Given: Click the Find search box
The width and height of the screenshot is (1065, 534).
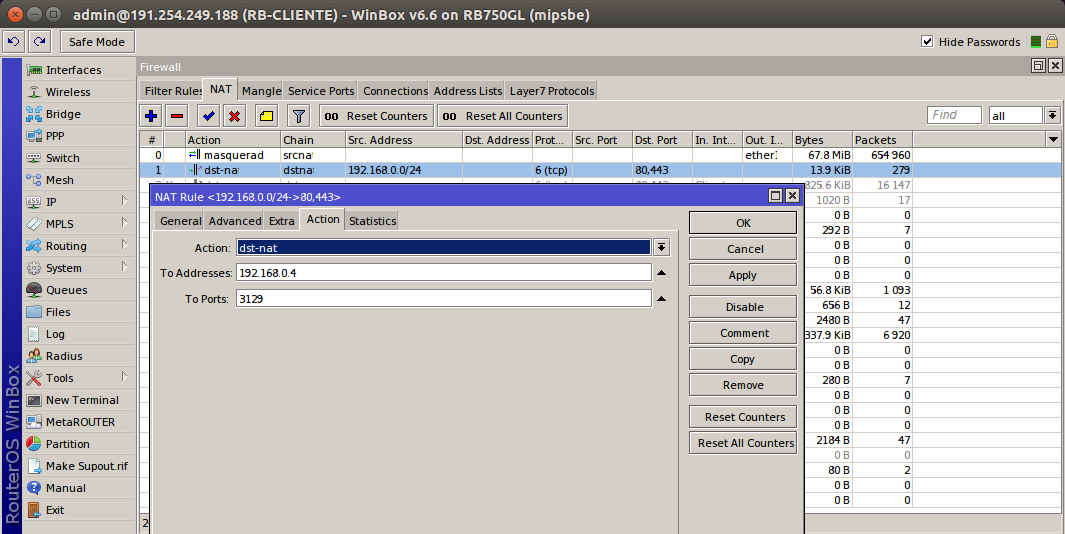Looking at the screenshot, I should point(954,115).
